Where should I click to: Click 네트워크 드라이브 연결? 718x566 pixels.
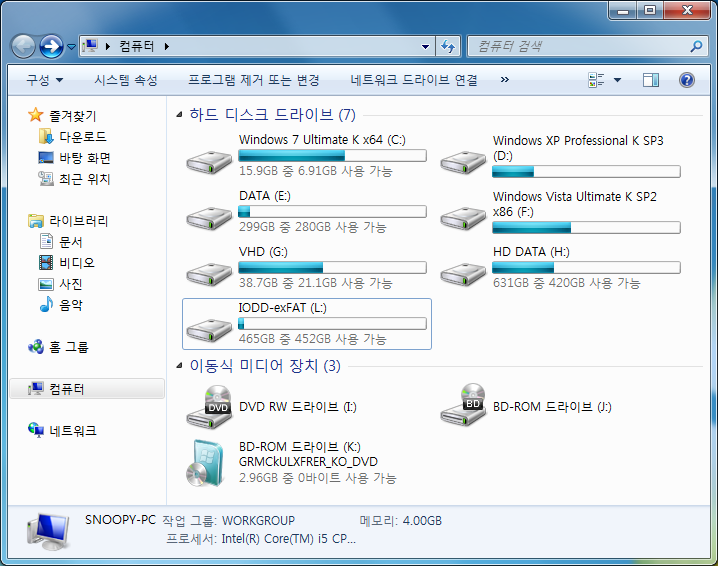[414, 80]
